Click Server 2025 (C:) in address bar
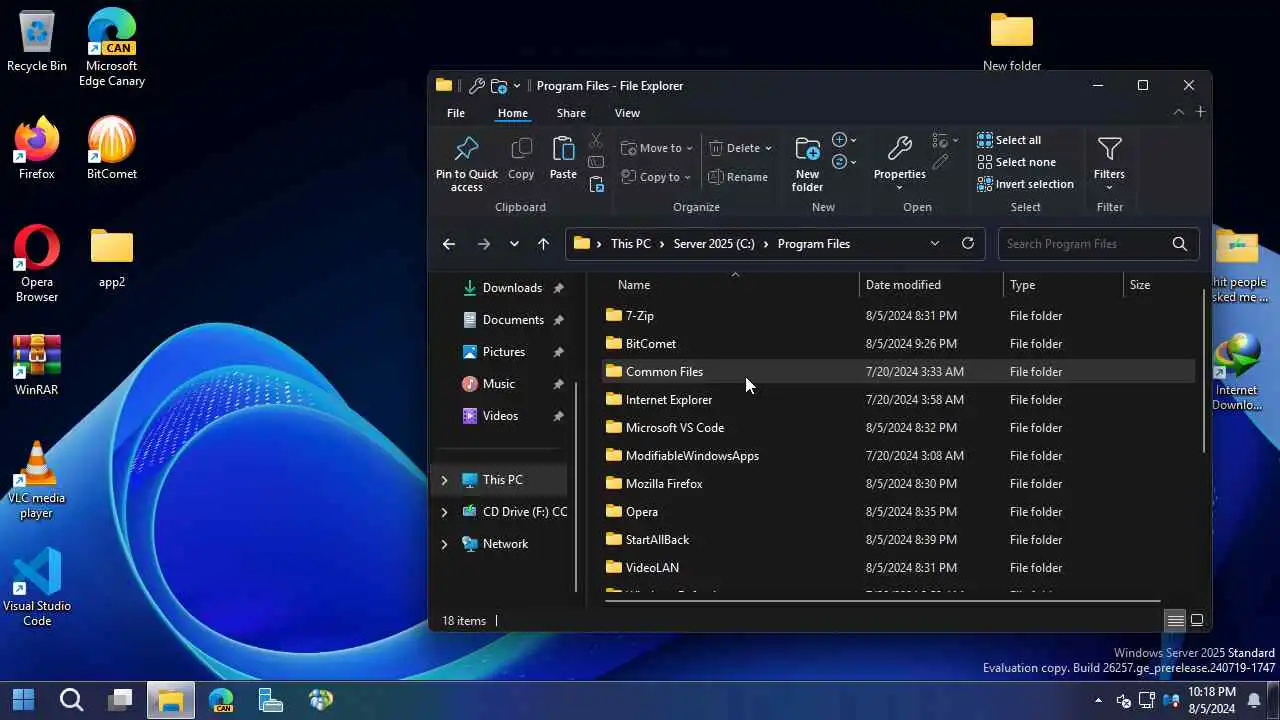This screenshot has width=1280, height=720. point(714,244)
